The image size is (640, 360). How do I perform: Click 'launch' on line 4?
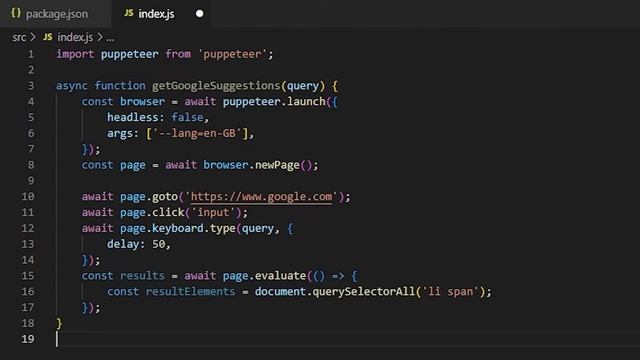pos(306,102)
